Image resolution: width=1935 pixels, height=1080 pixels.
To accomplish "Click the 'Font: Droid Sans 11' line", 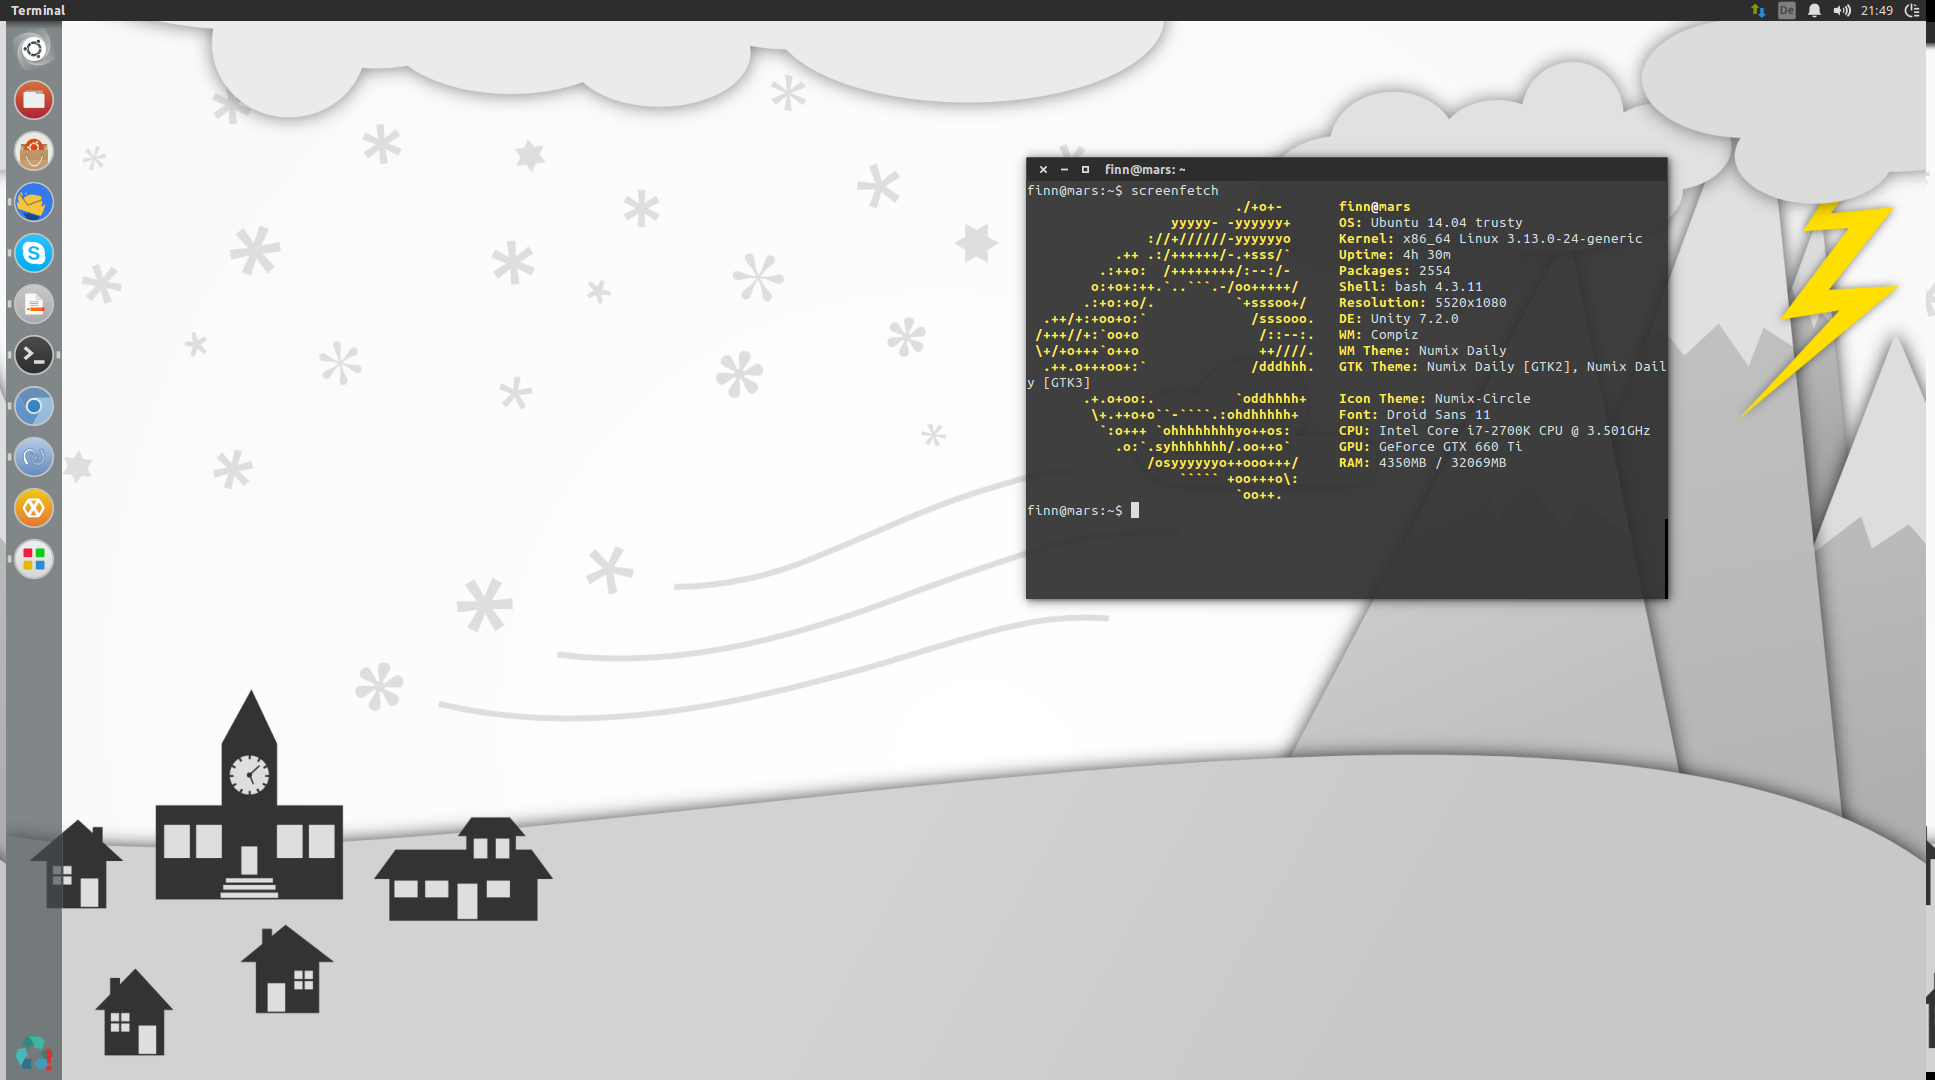I will pyautogui.click(x=1414, y=414).
